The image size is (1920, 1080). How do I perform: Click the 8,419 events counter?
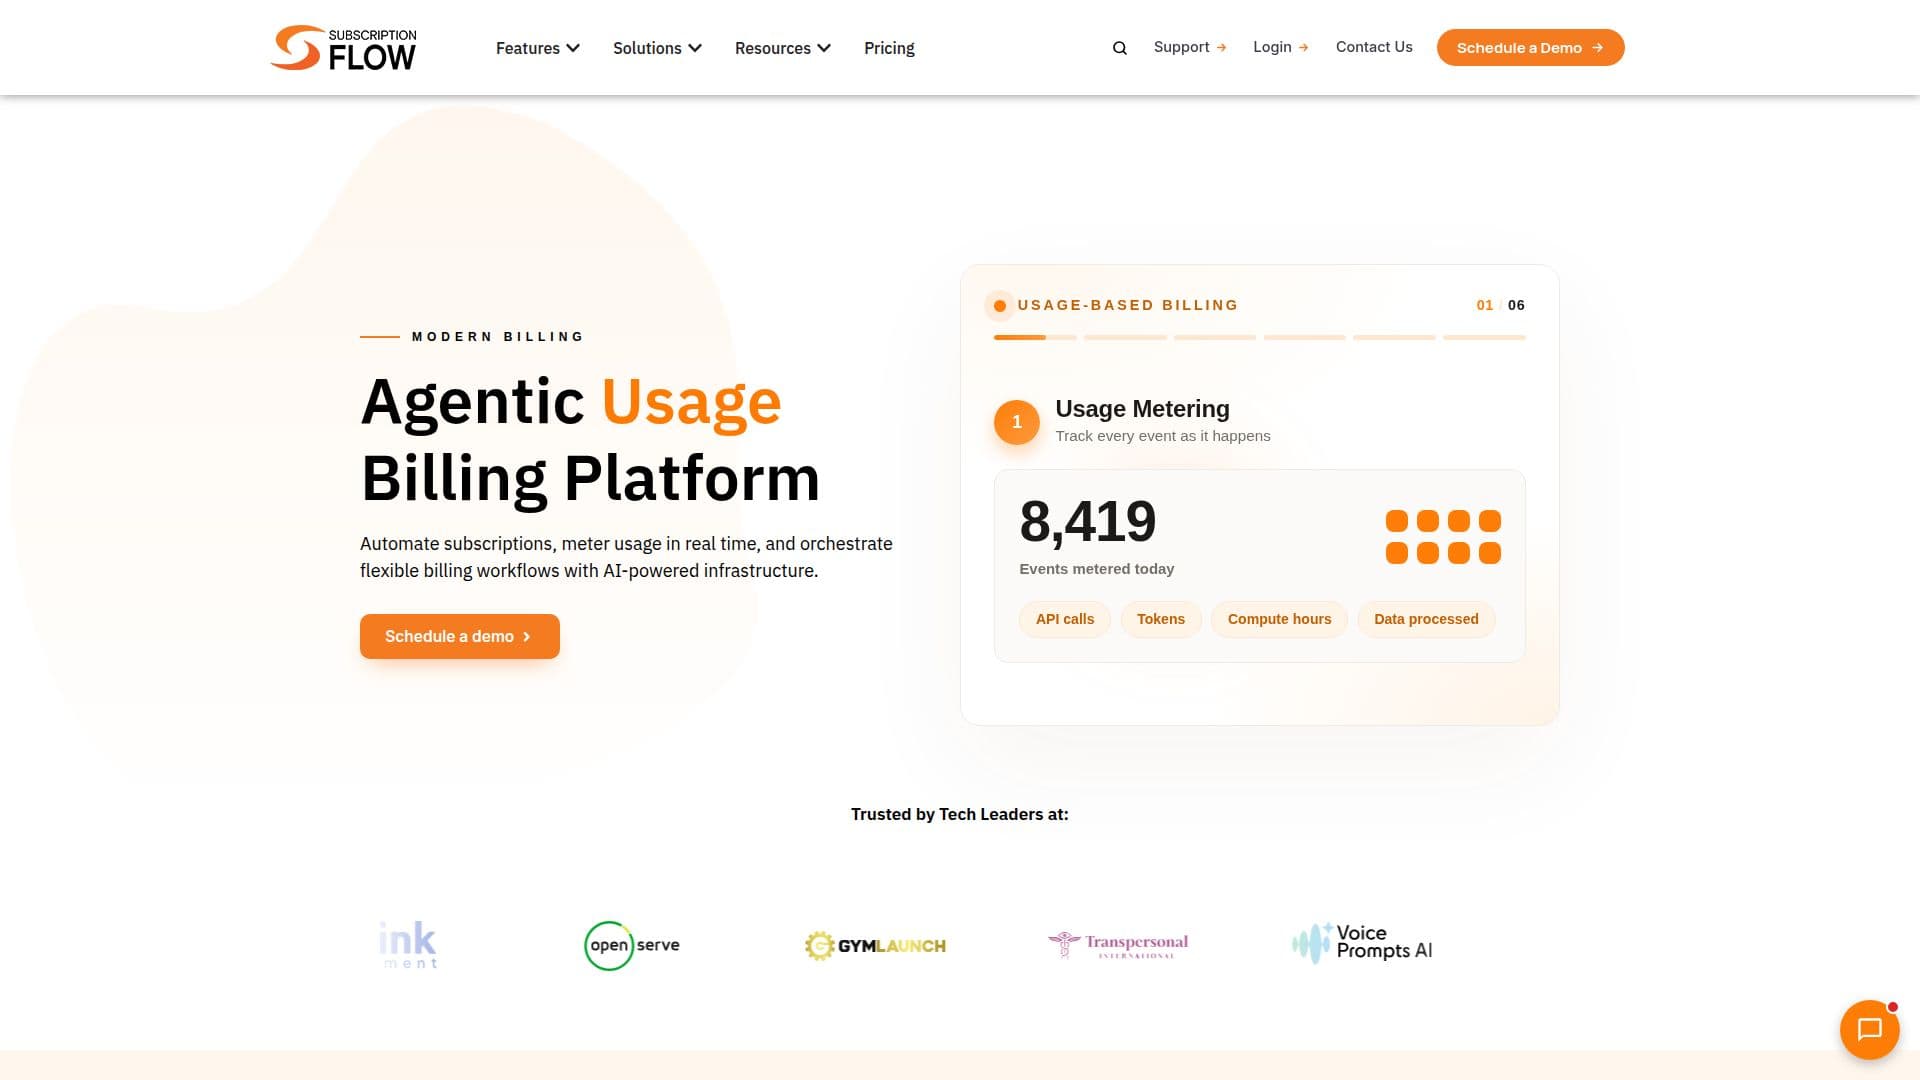click(1088, 521)
